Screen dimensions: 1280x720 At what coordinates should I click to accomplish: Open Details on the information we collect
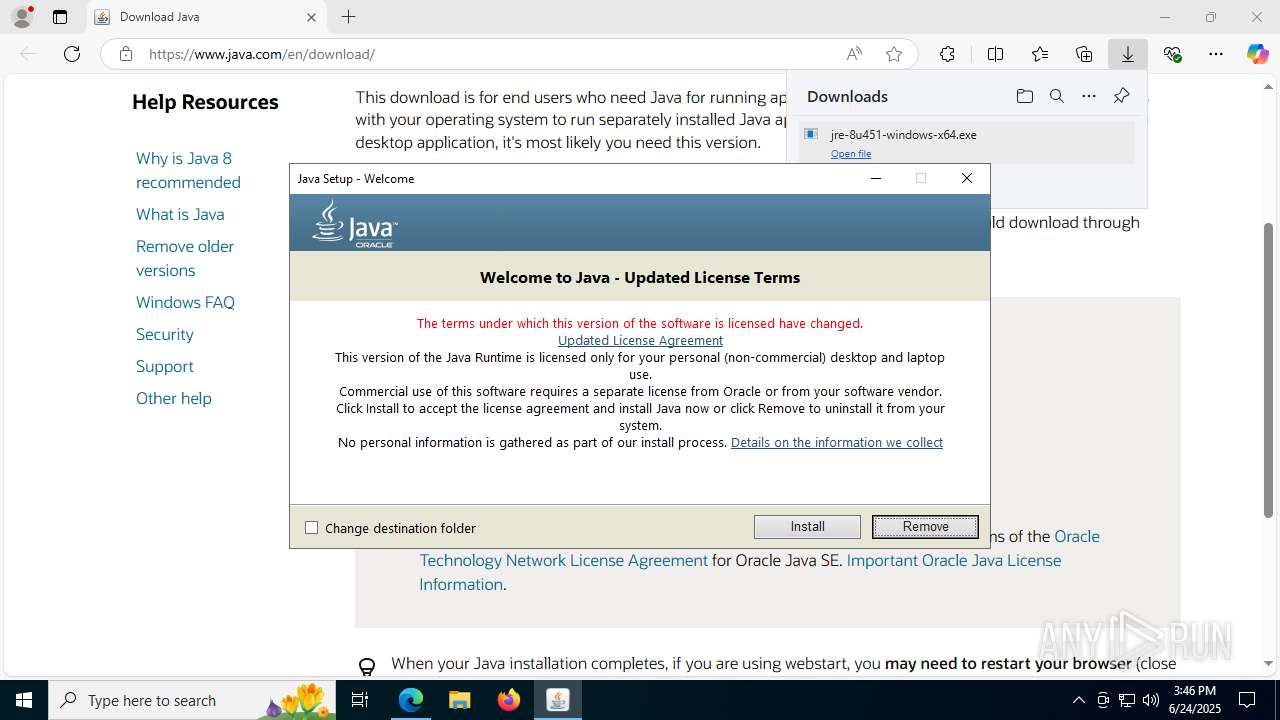pyautogui.click(x=837, y=443)
